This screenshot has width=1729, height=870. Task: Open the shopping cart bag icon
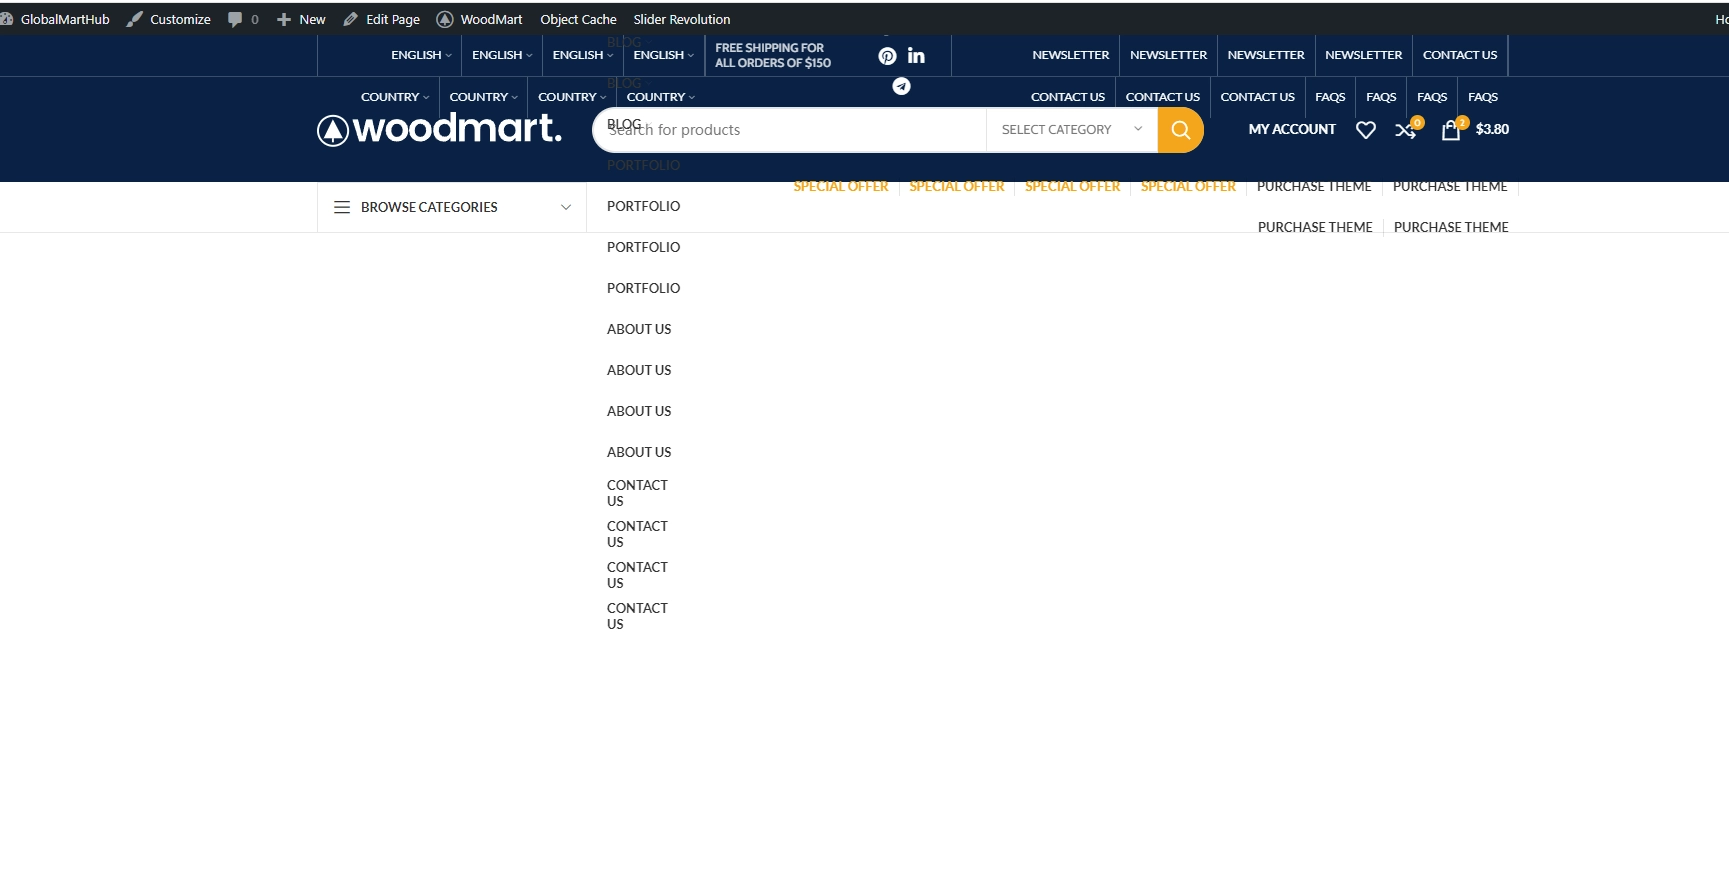pos(1451,129)
